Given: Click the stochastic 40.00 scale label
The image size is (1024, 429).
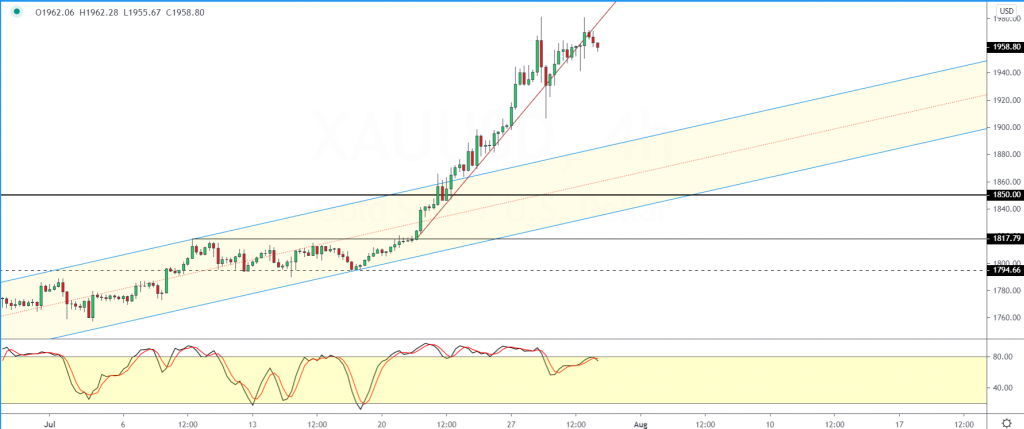Looking at the screenshot, I should pyautogui.click(x=1002, y=387).
